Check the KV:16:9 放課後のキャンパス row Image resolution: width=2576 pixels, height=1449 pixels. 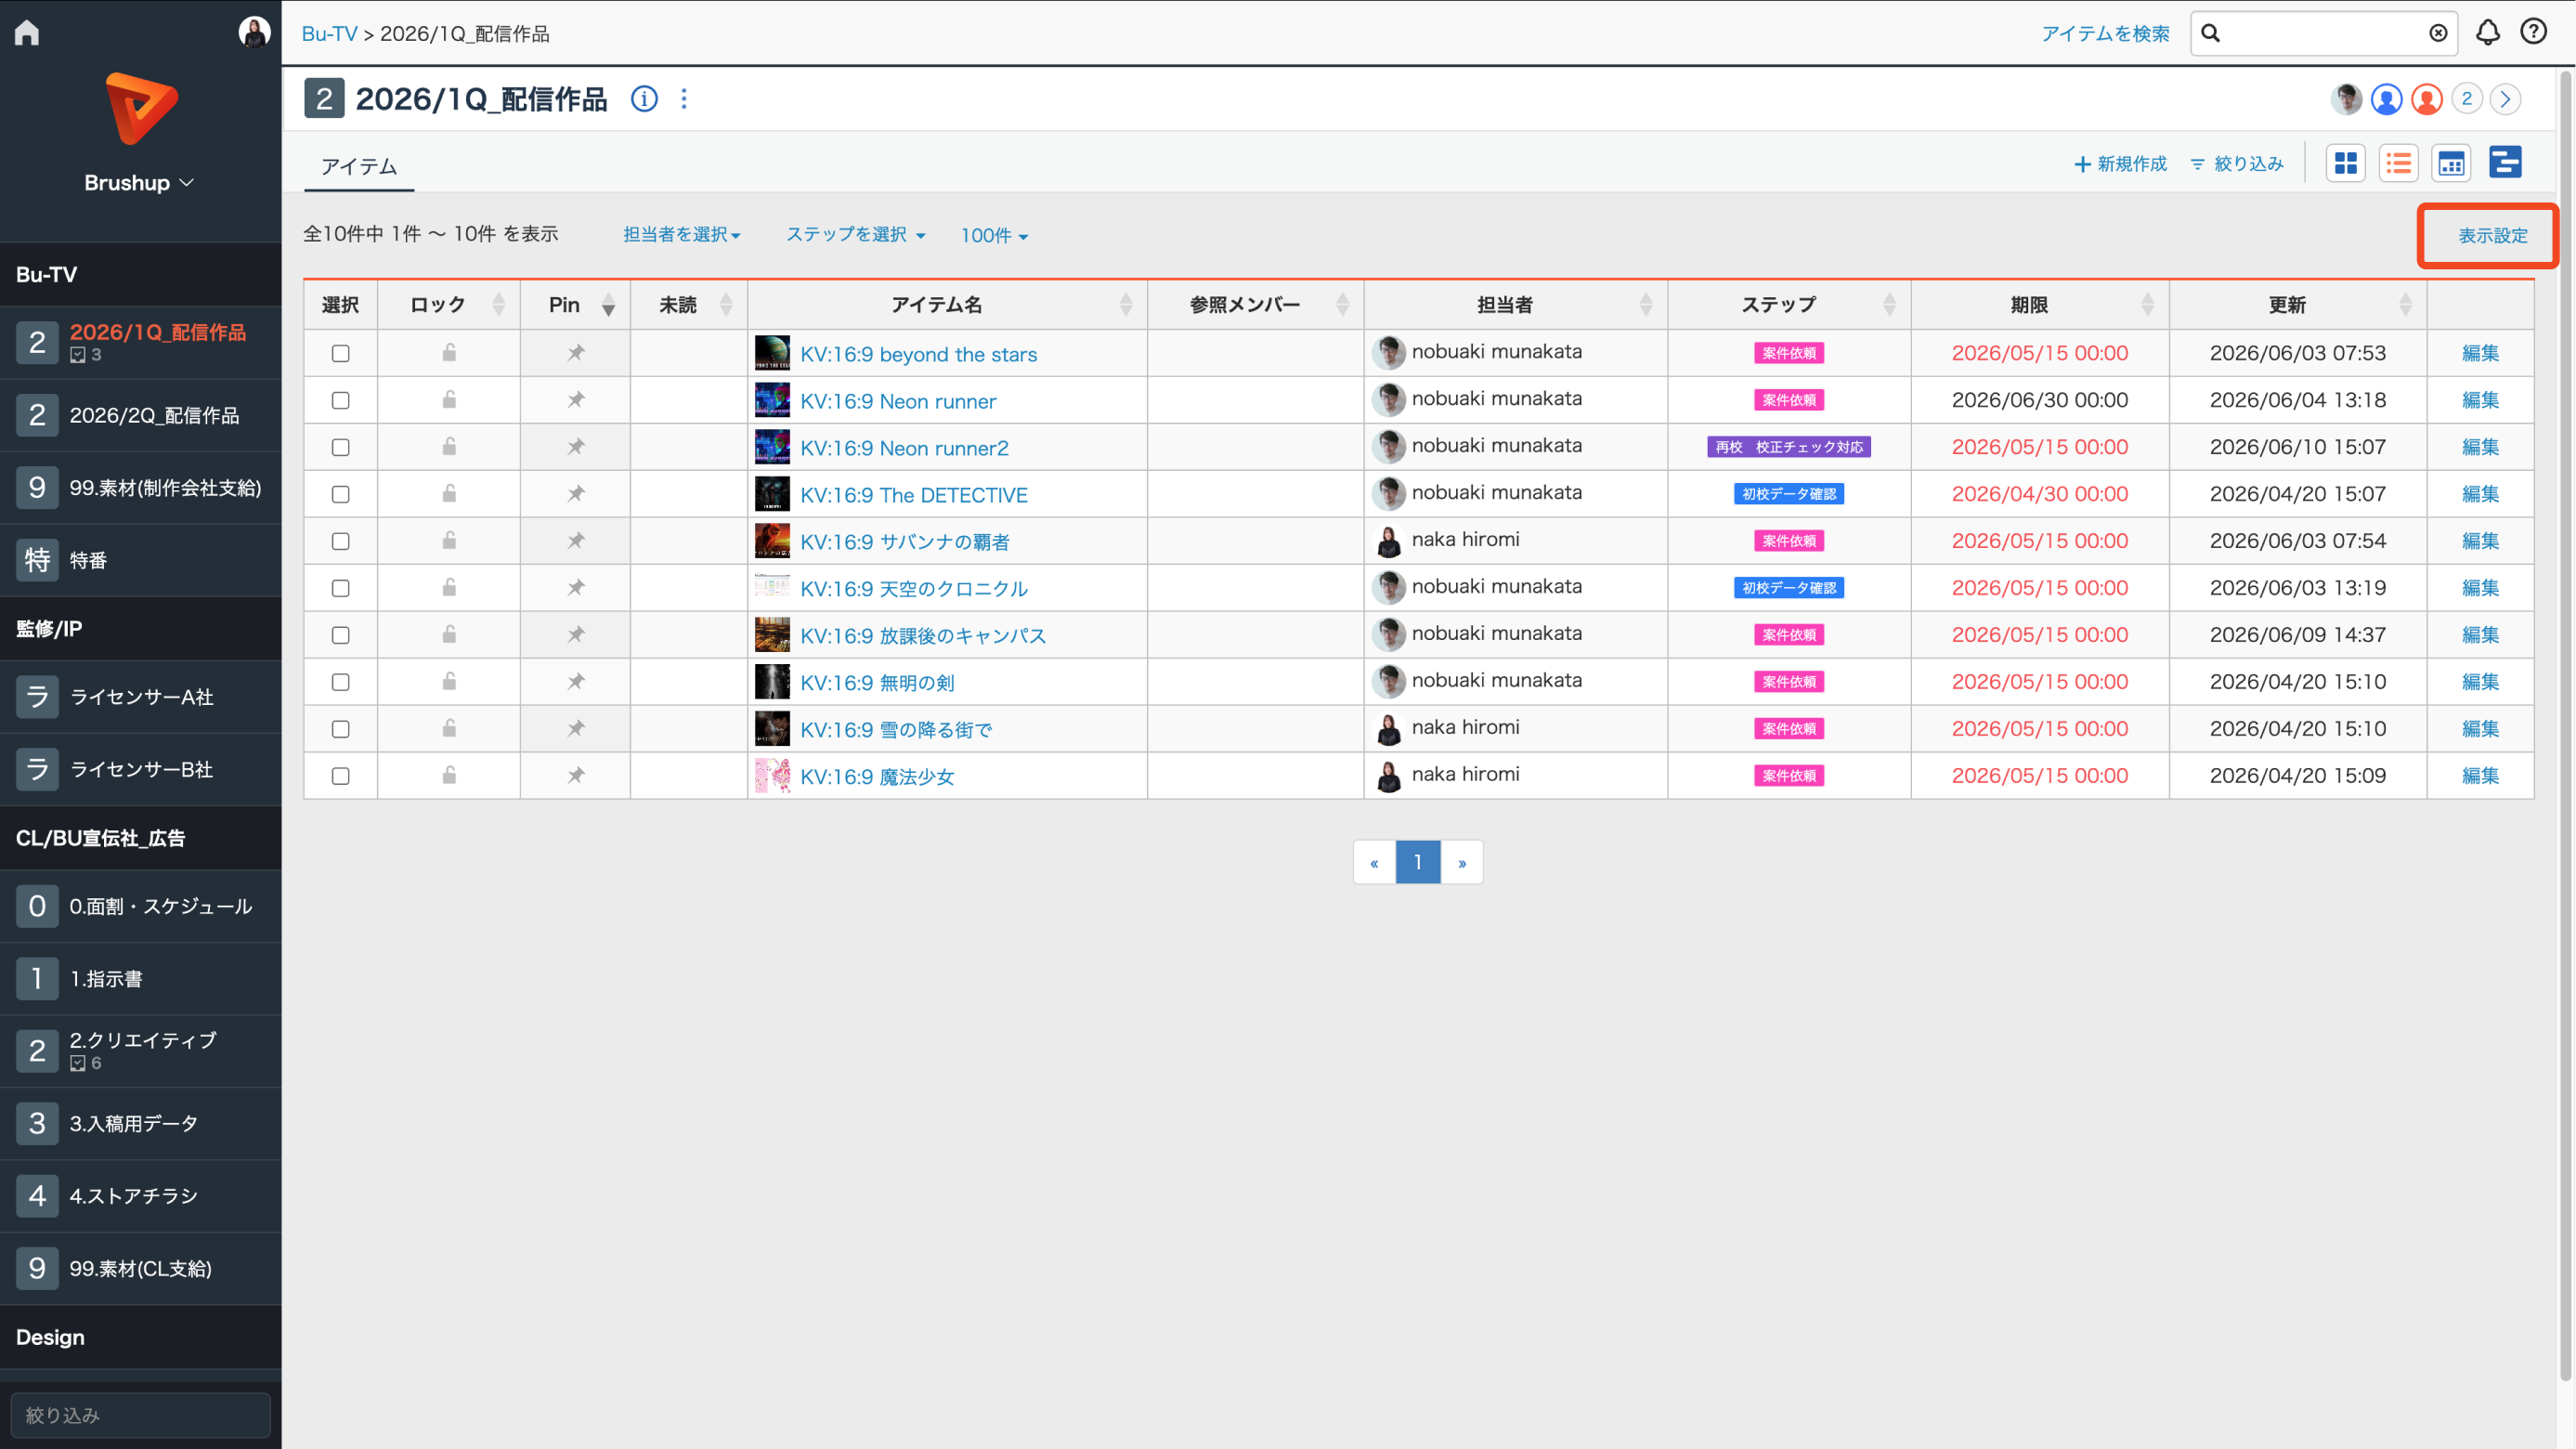pyautogui.click(x=341, y=636)
